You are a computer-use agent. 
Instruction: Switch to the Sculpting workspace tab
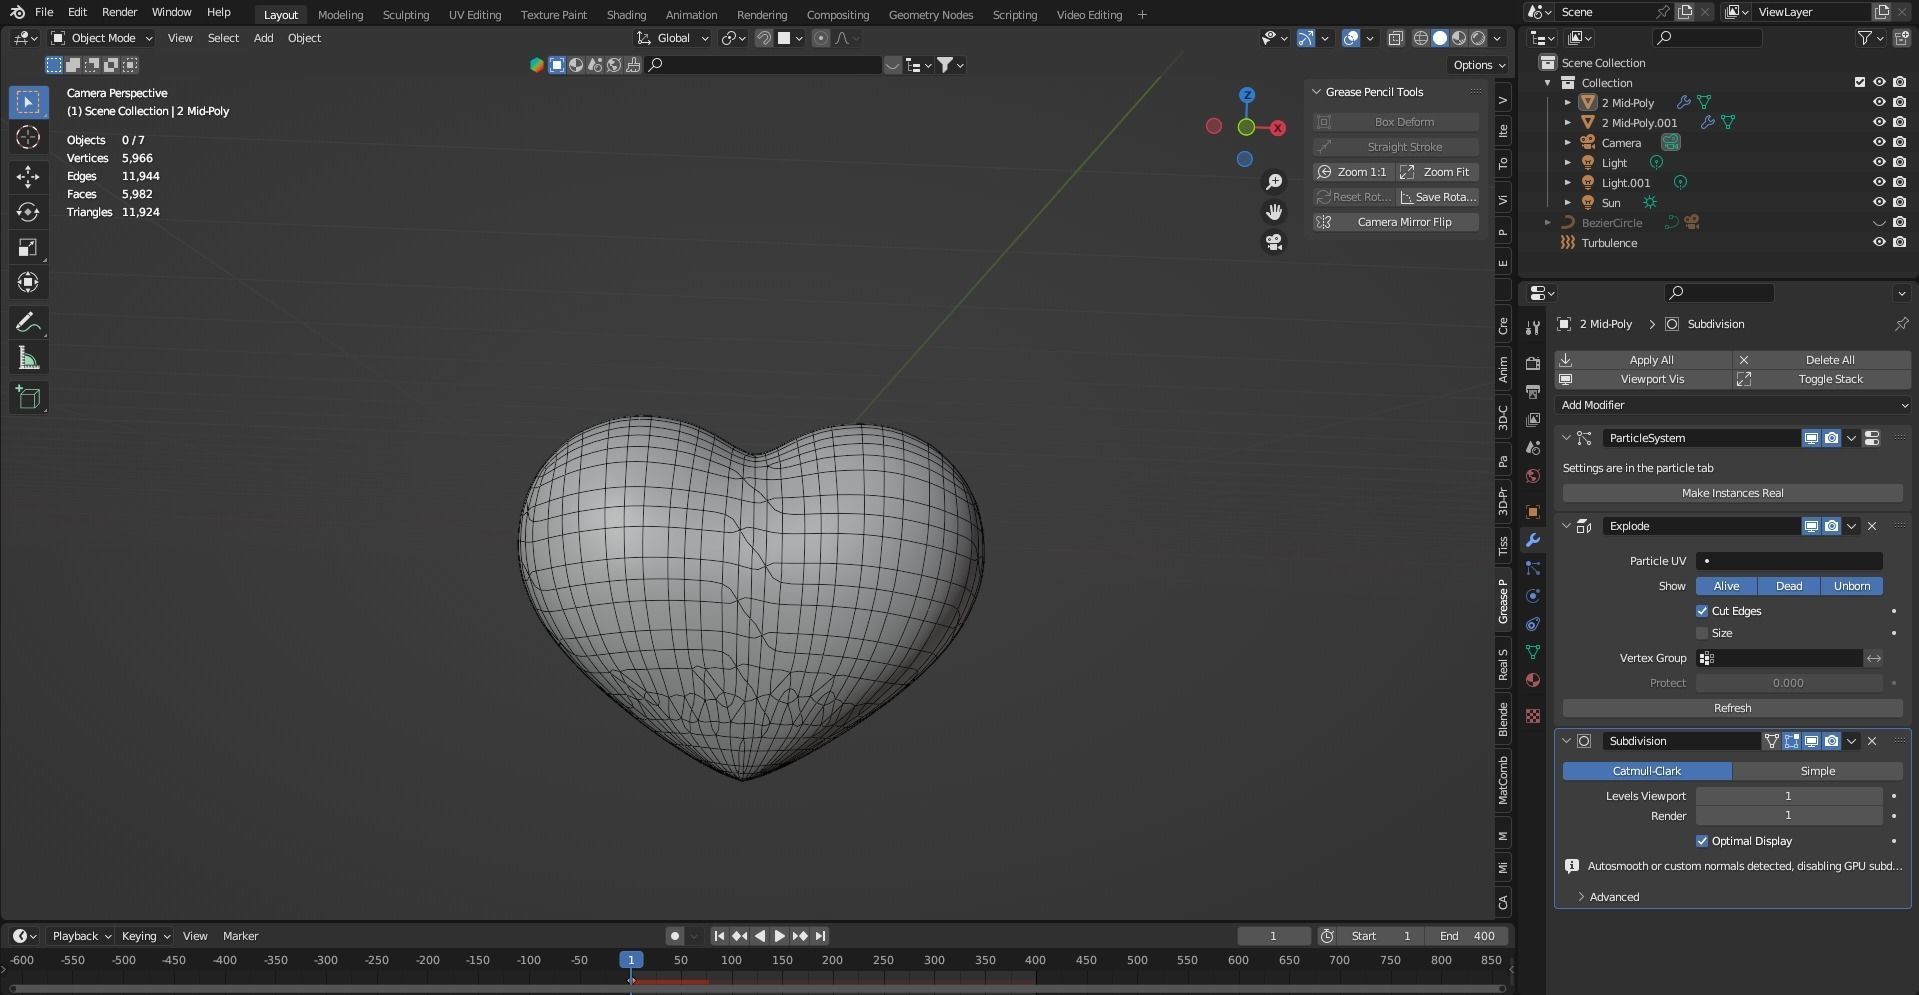click(x=405, y=14)
